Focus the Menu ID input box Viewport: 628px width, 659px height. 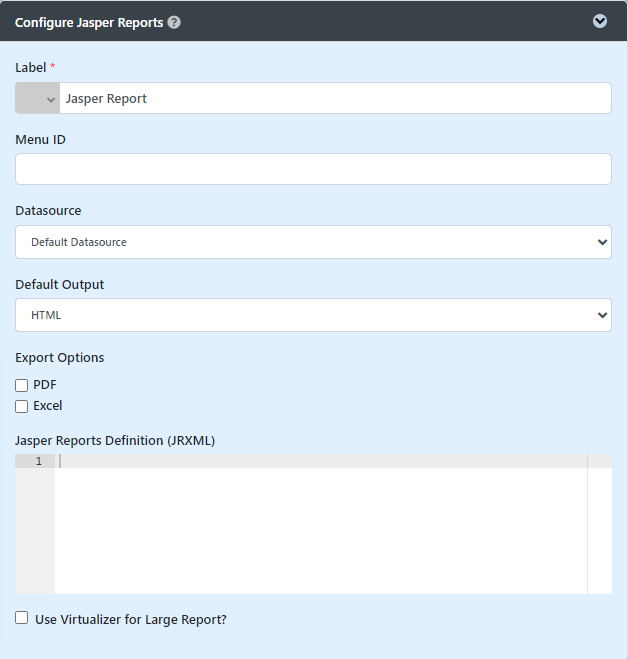[x=313, y=169]
